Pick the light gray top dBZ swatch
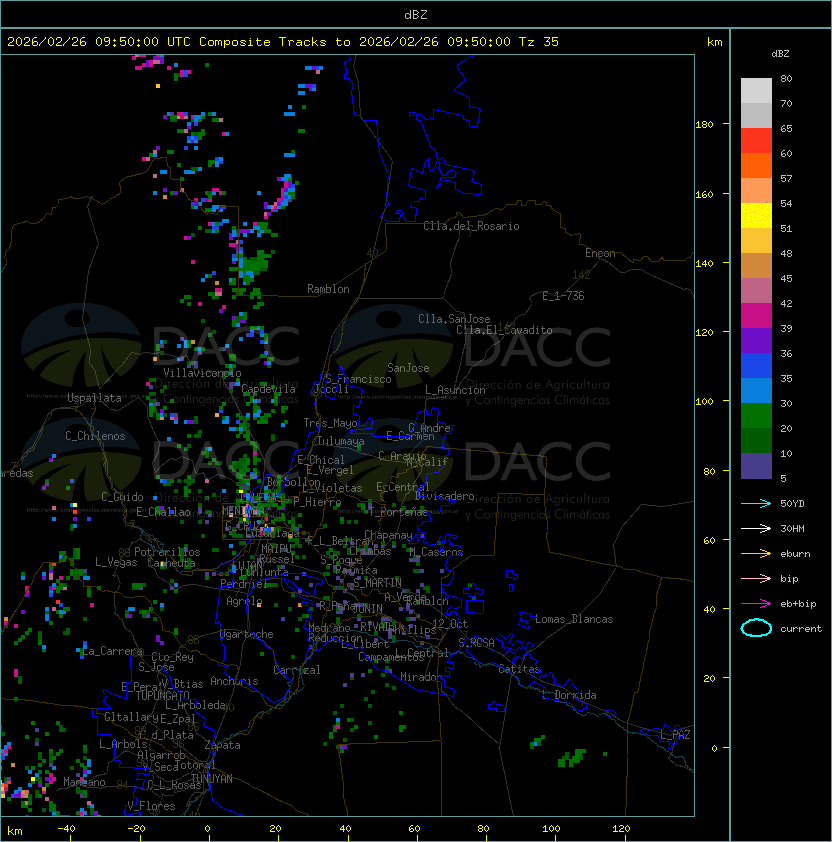 click(756, 91)
